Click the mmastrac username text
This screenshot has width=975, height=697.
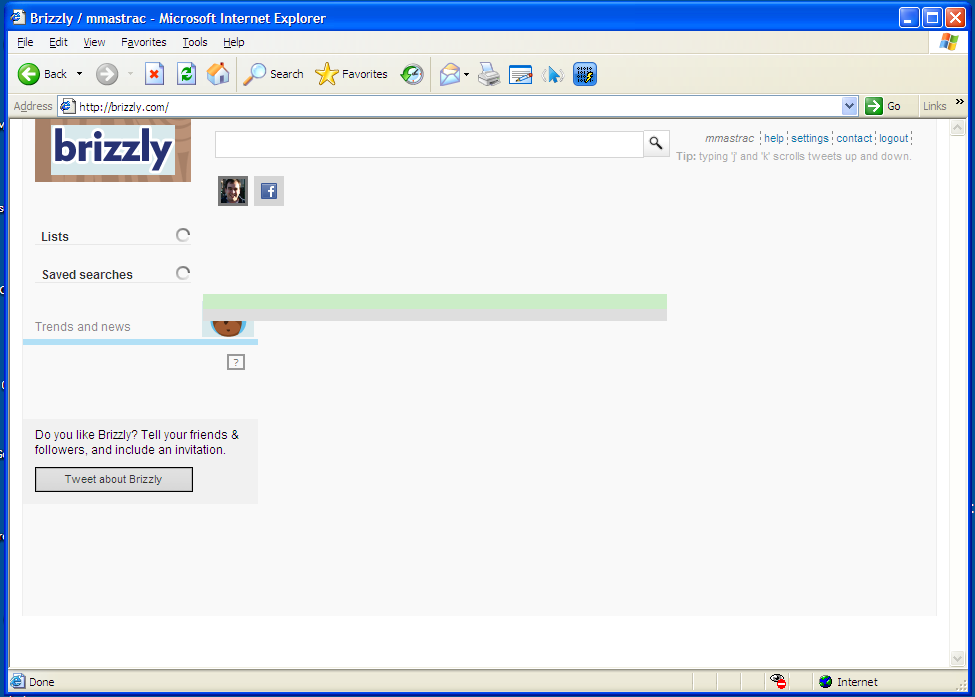click(729, 138)
